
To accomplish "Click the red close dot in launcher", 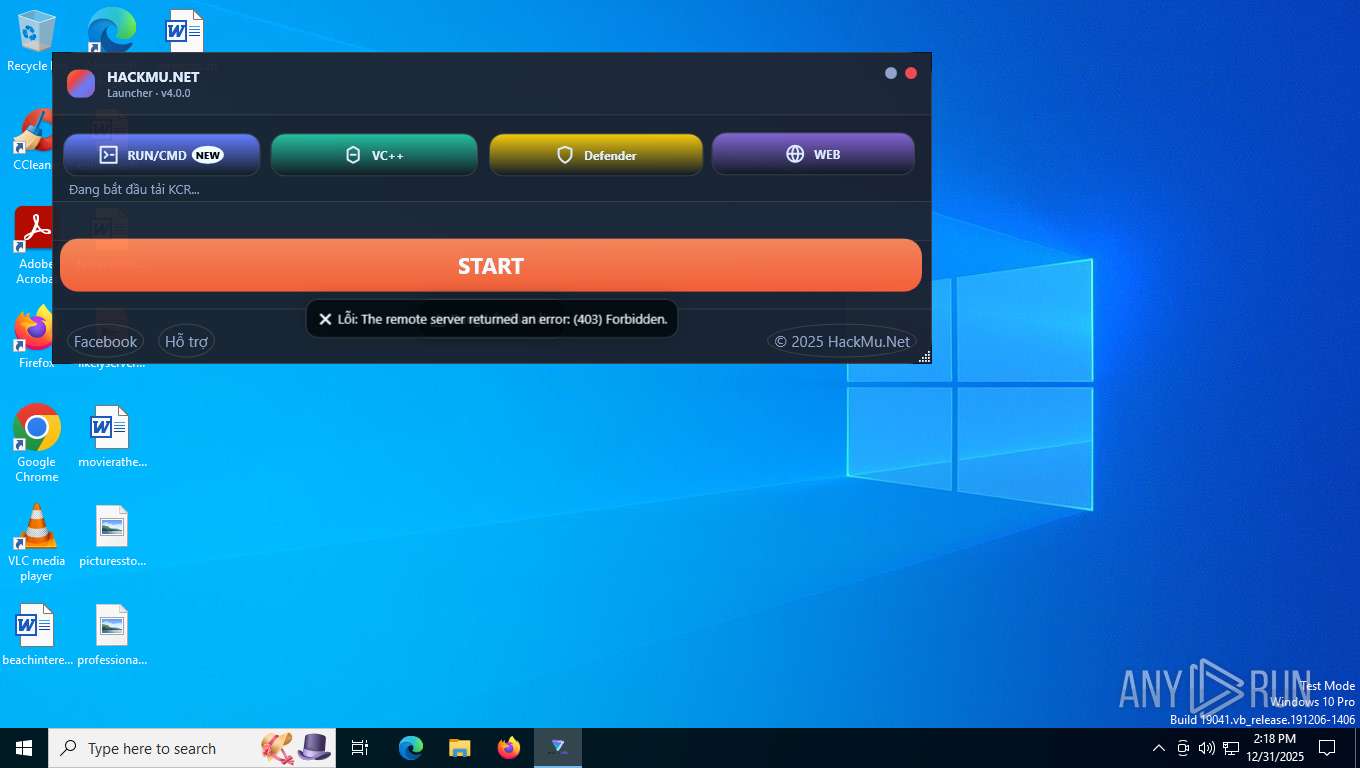I will click(x=911, y=73).
